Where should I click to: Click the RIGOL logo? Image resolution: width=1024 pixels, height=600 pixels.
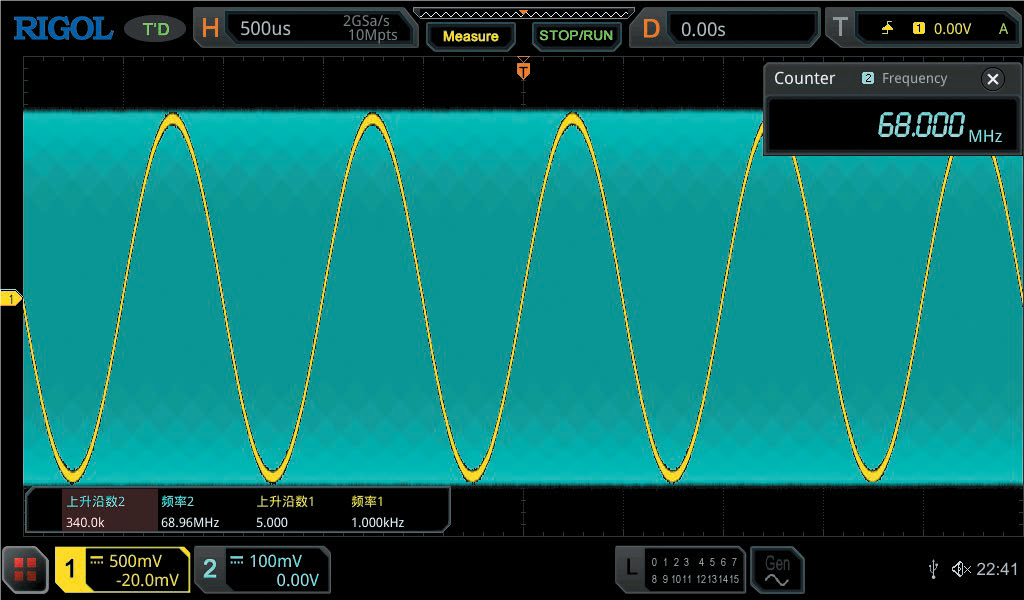pos(61,27)
